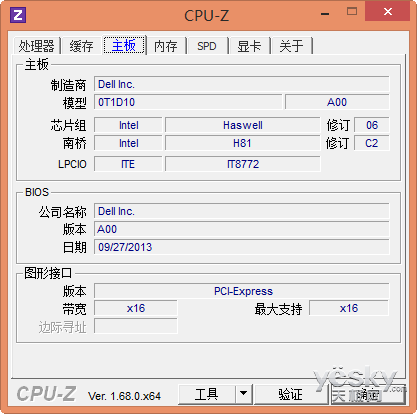Switch to the 显卡 tab

point(249,46)
